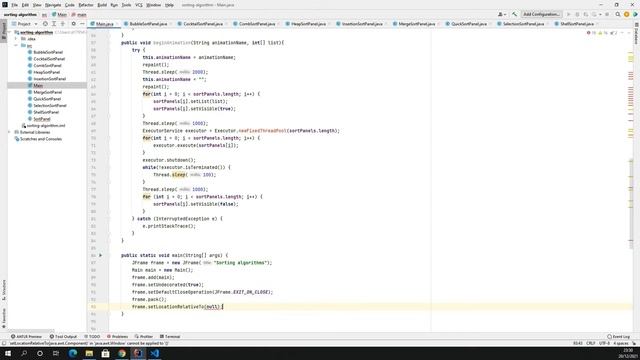The image size is (640, 360).
Task: Select InsertionSortPanel in project tree
Action: [x=49, y=79]
